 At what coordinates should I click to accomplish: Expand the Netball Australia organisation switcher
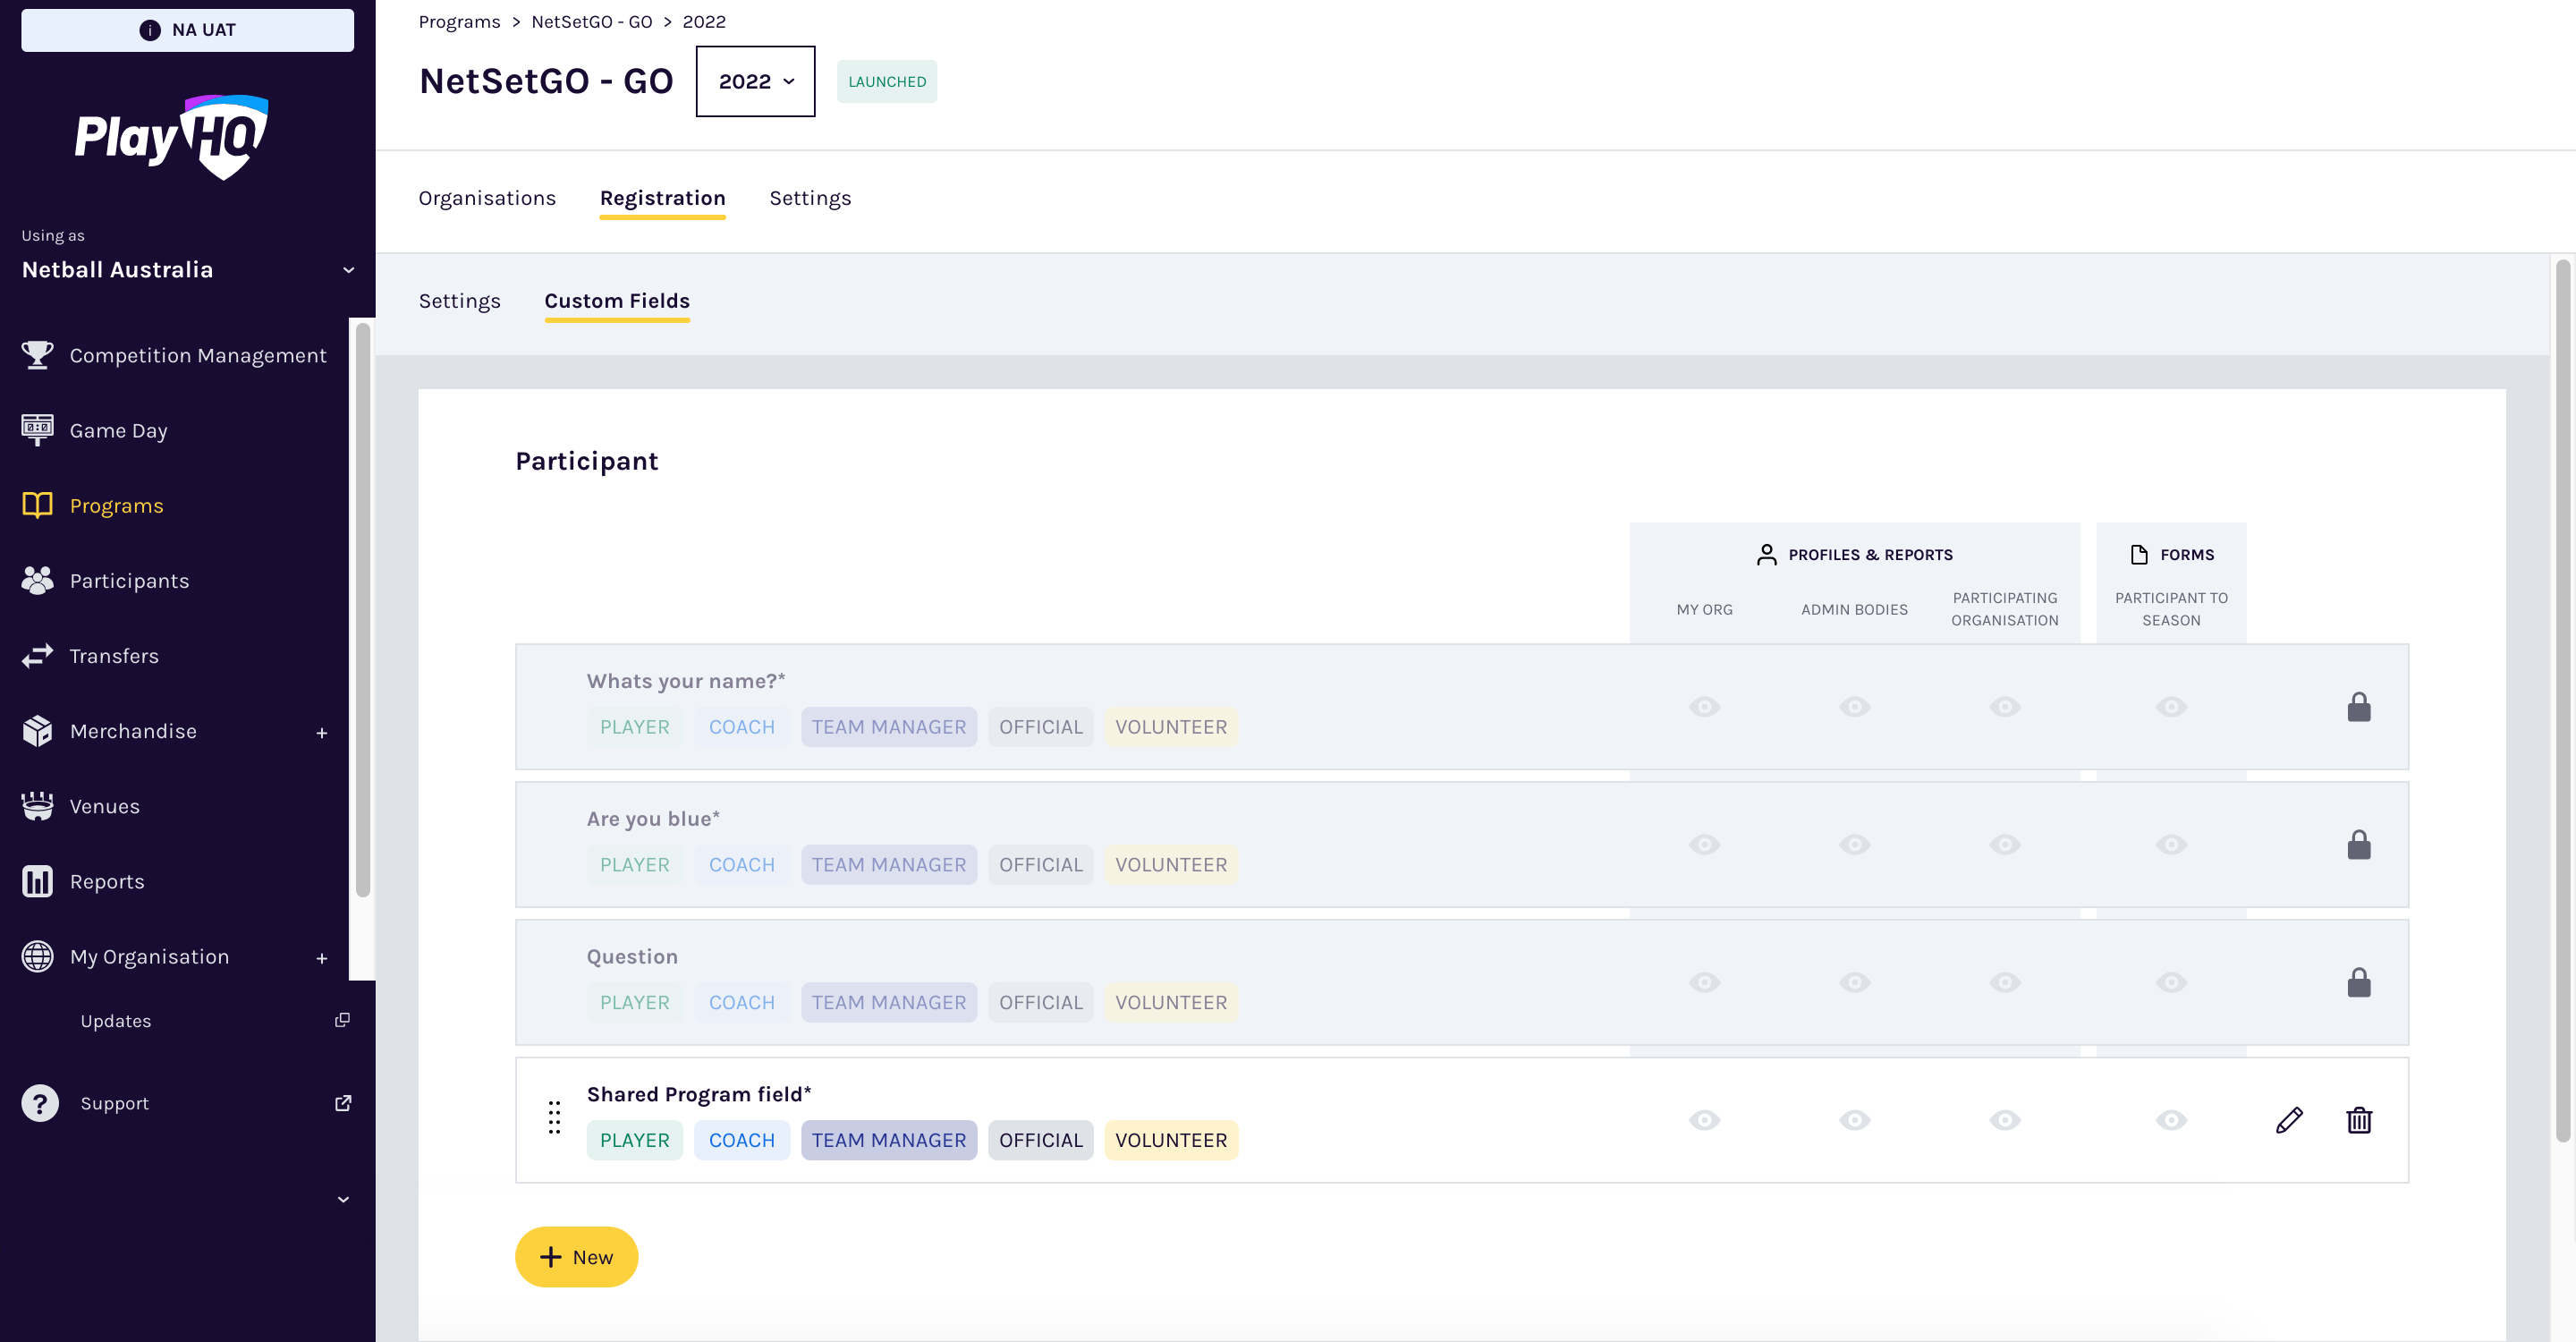pyautogui.click(x=347, y=270)
